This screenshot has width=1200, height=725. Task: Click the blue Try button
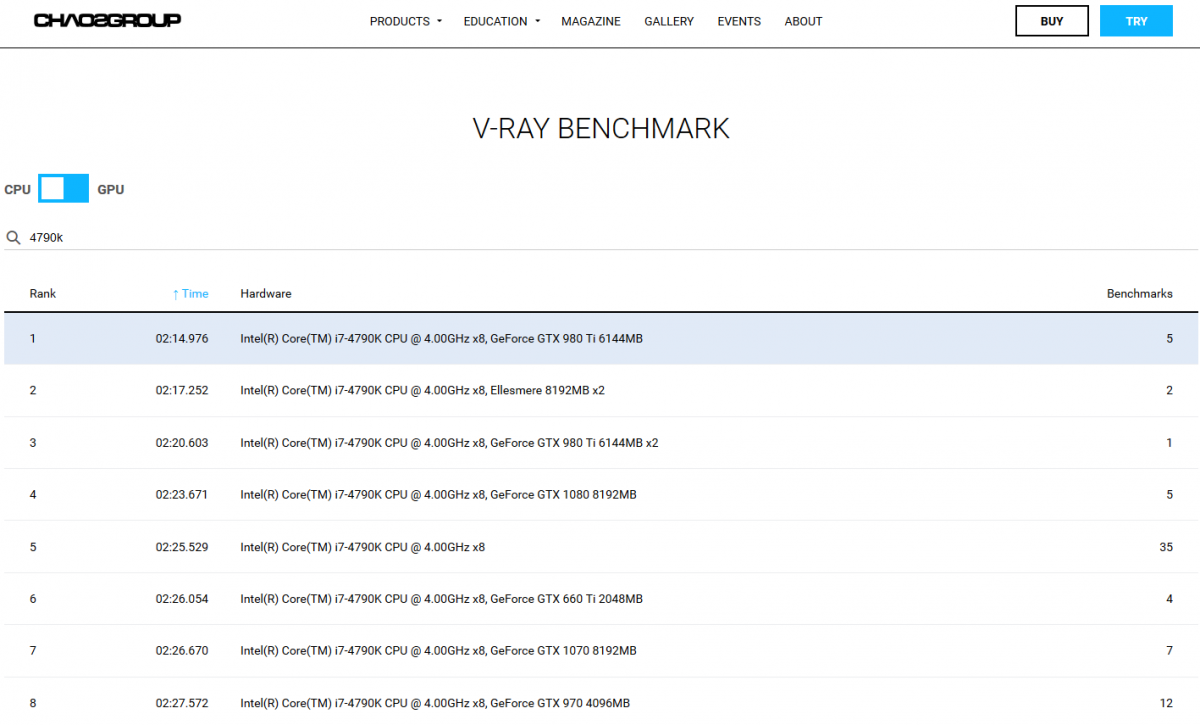coord(1136,21)
